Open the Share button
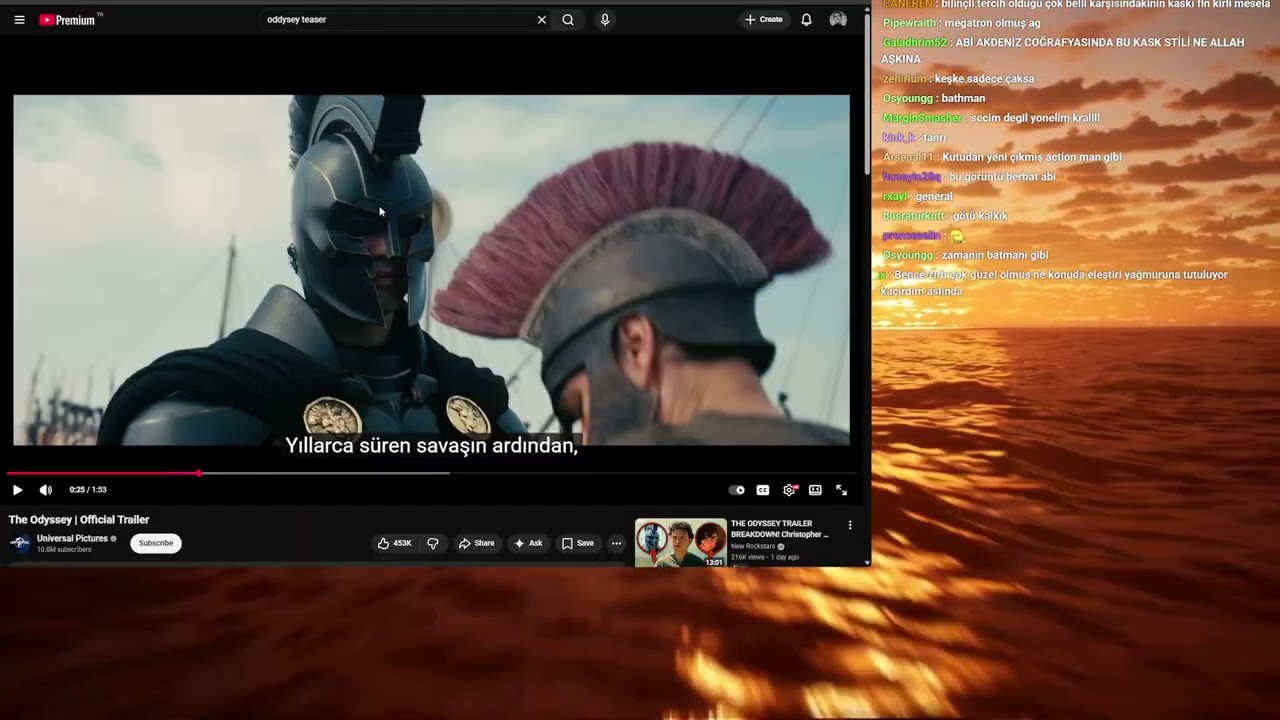1280x720 pixels. coord(476,543)
